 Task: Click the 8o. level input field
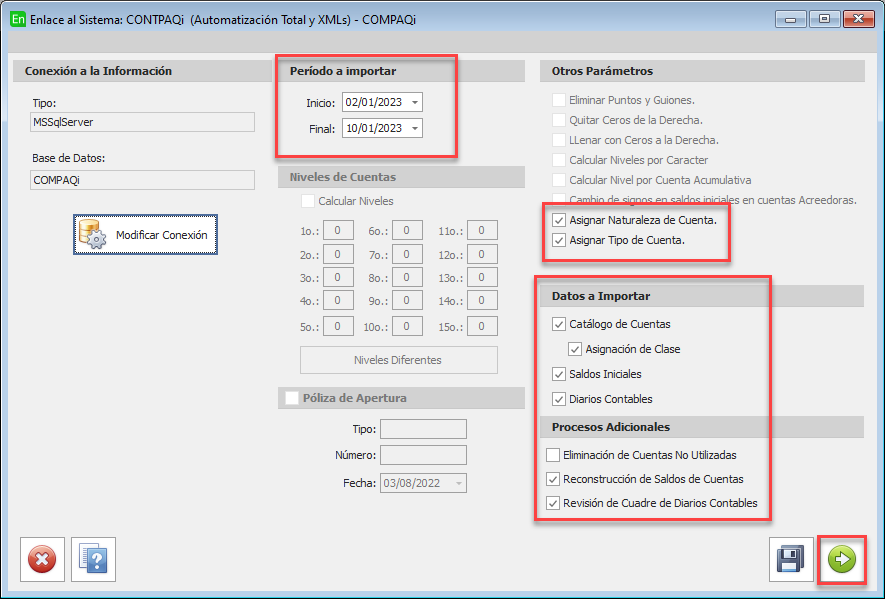coord(407,278)
